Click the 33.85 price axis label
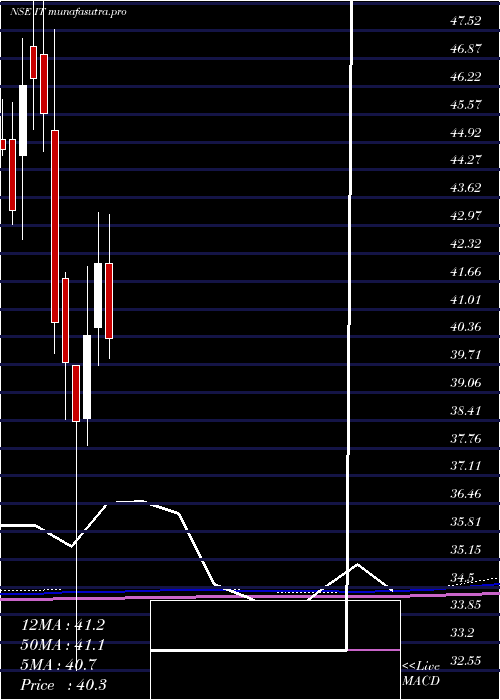500x700 pixels. click(465, 605)
